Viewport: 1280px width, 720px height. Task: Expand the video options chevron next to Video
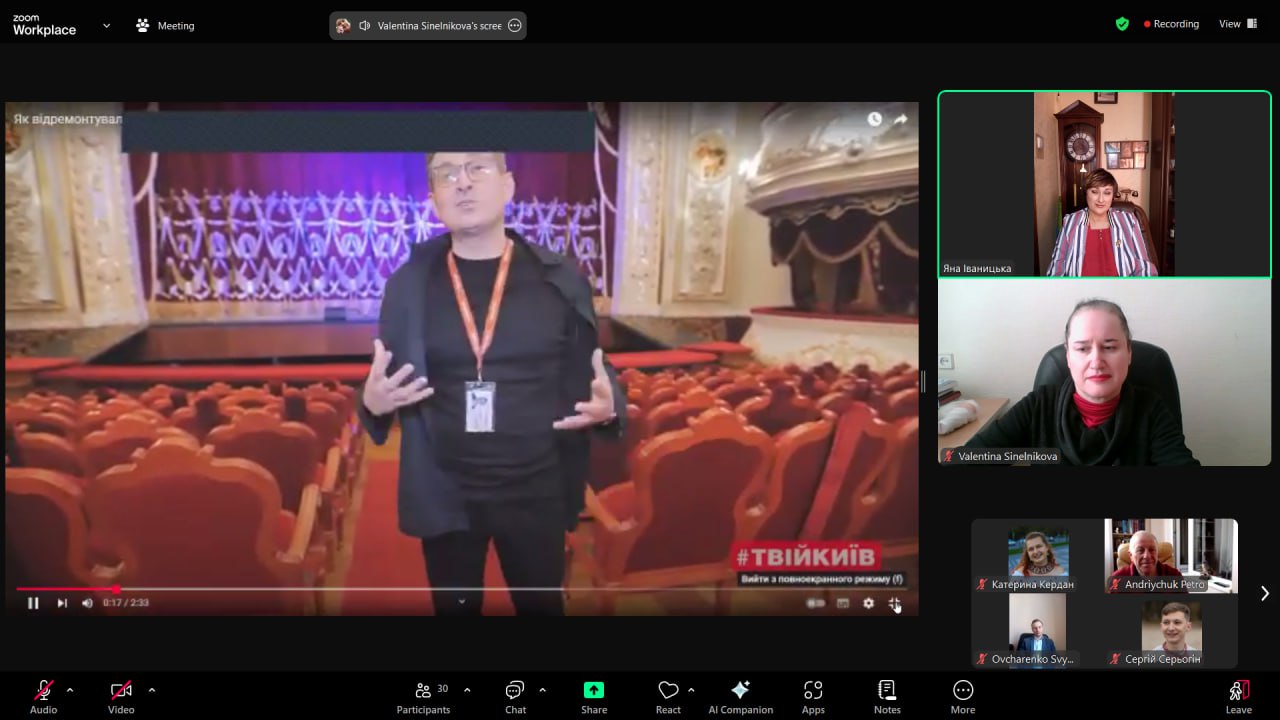[x=152, y=690]
